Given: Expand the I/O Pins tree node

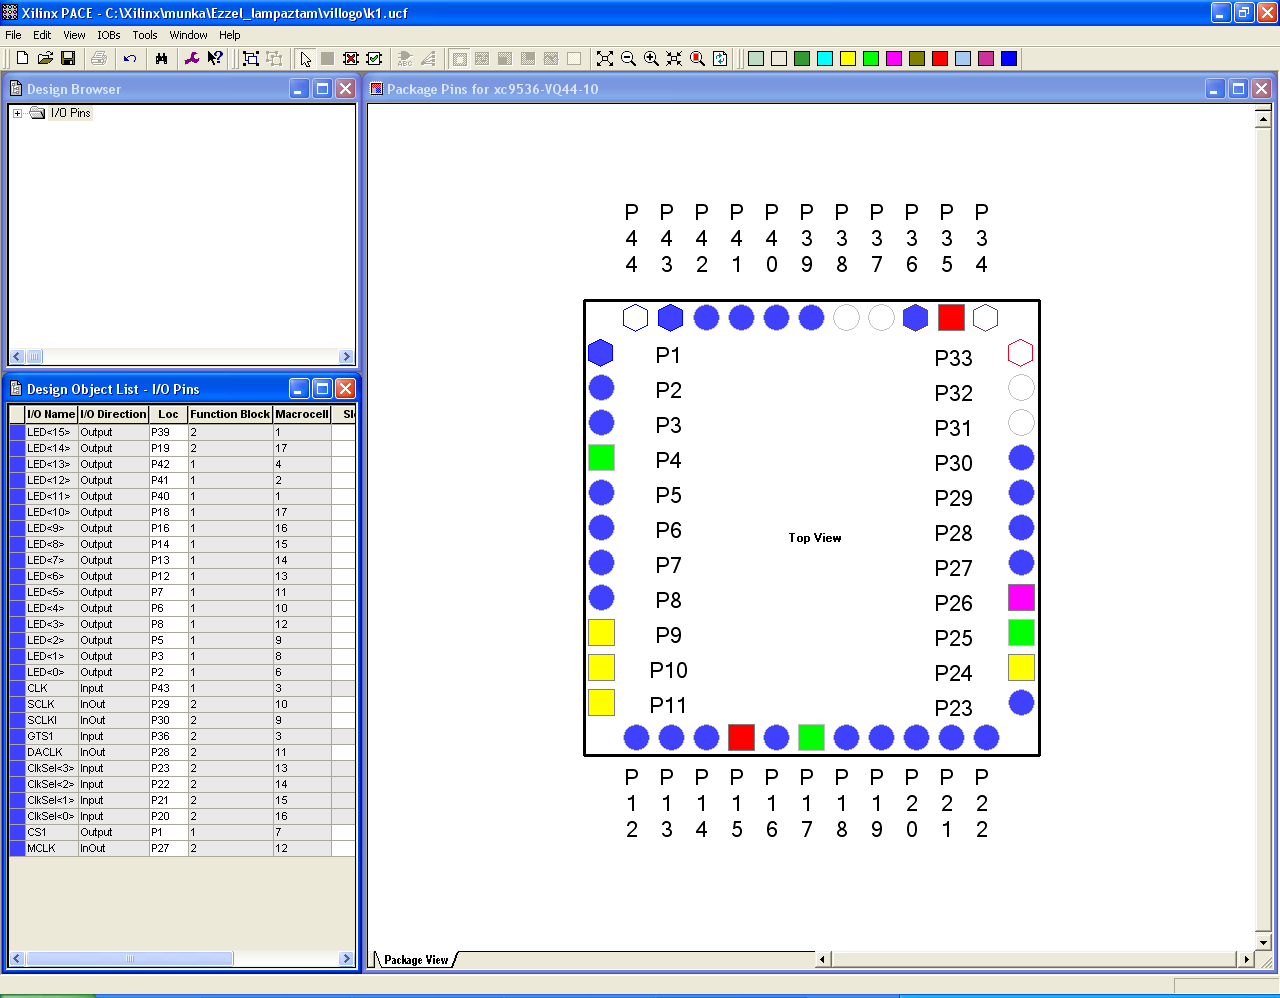Looking at the screenshot, I should 18,113.
